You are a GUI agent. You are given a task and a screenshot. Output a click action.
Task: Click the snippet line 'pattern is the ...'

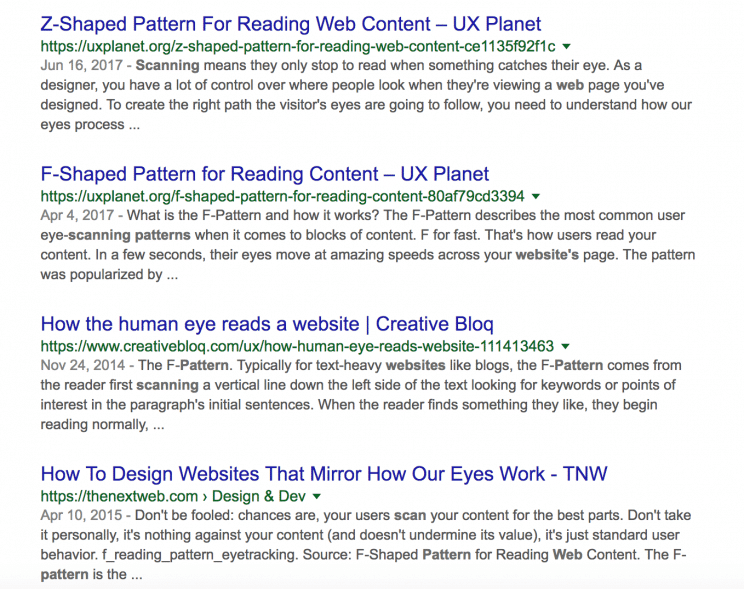(x=91, y=574)
